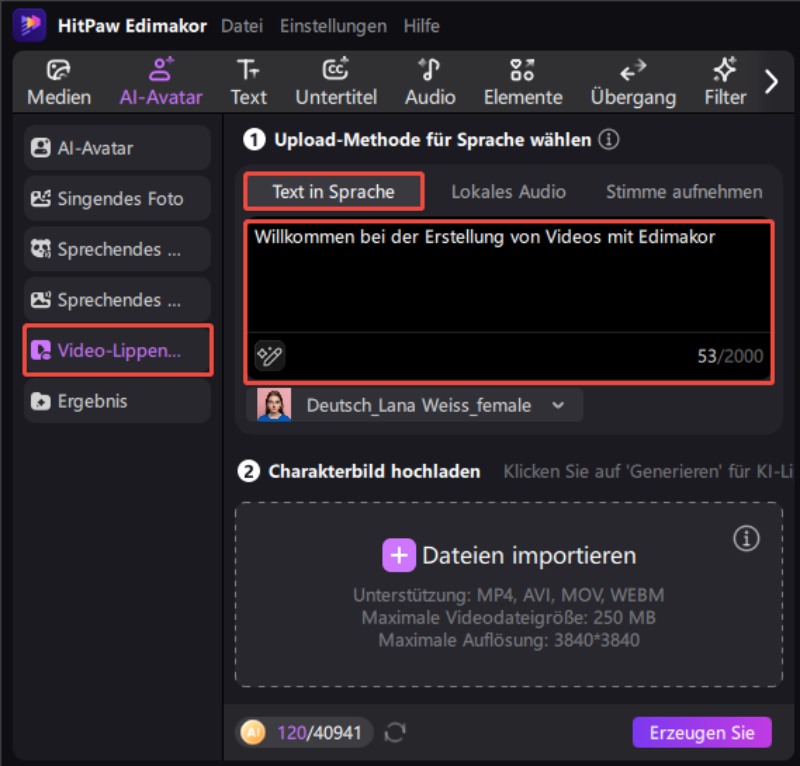Switch to Lokales Audio tab
This screenshot has height=766, width=800.
[x=508, y=192]
